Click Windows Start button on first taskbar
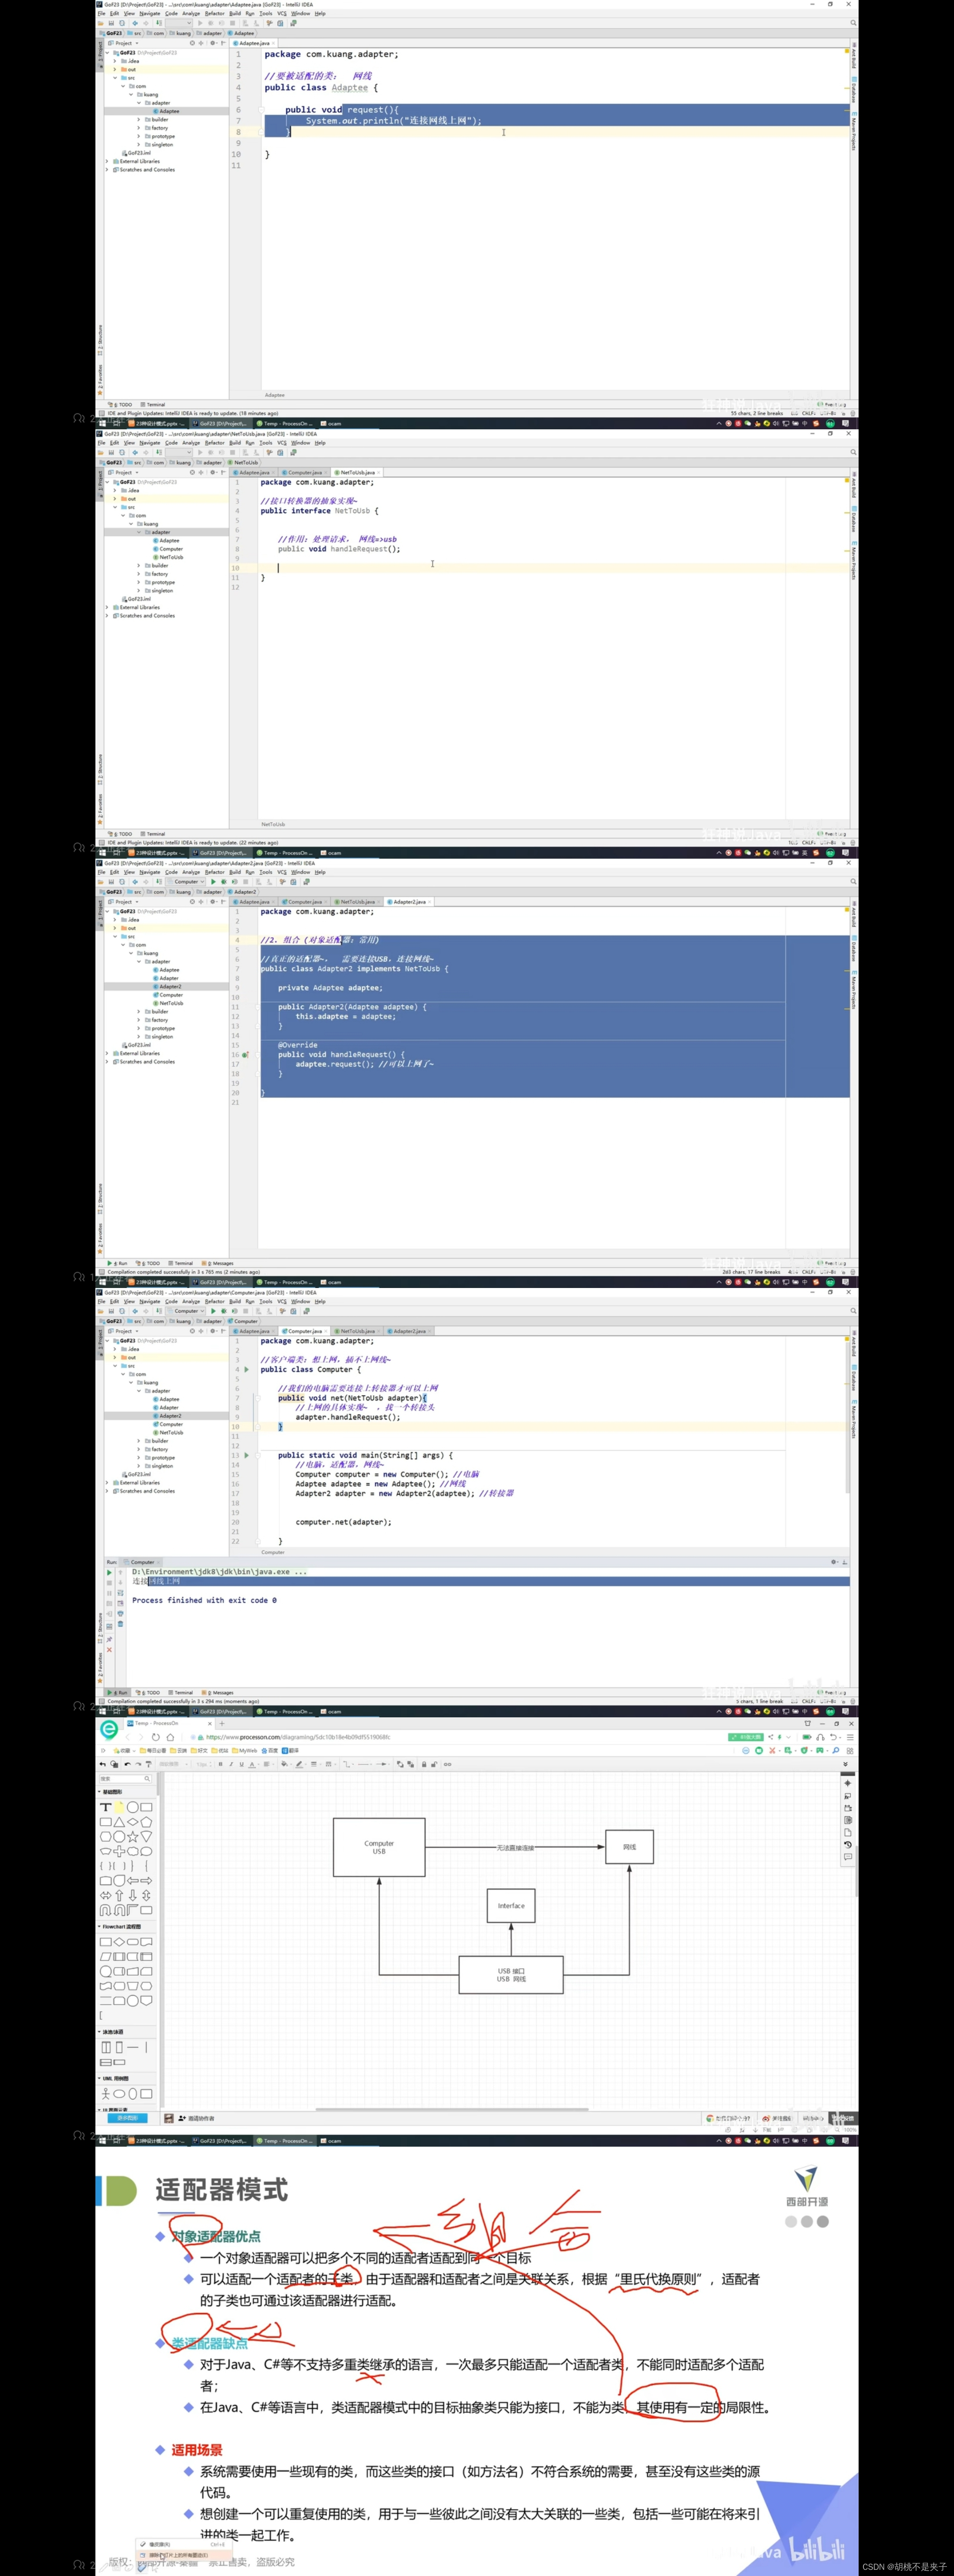Screen dimensions: 954x2576 point(102,423)
